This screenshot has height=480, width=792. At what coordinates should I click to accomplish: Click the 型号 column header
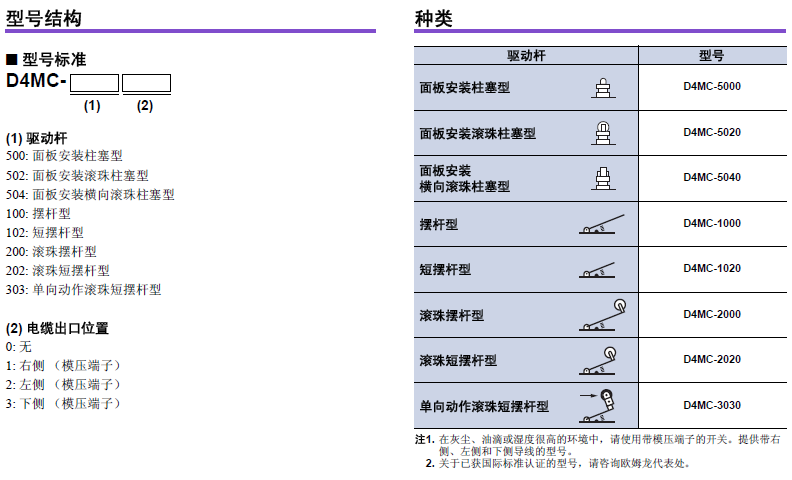[x=712, y=56]
